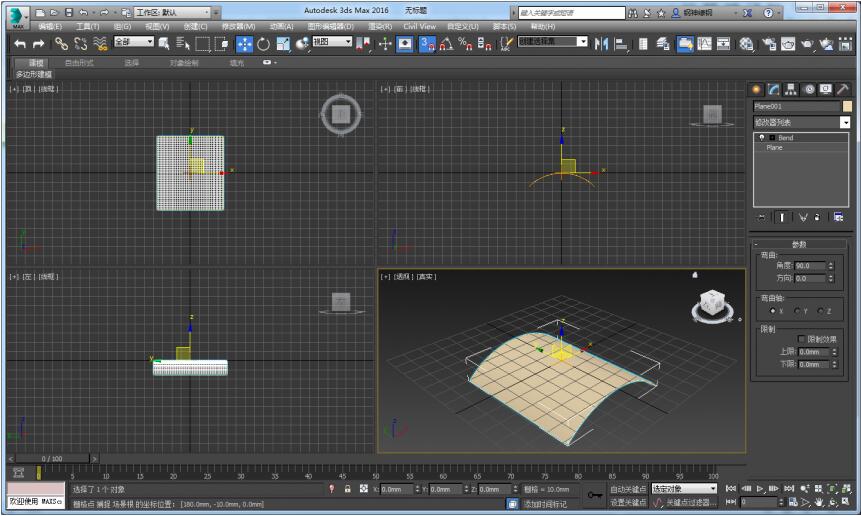Open the Create tab in command panel
This screenshot has height=516, width=861.
tap(757, 89)
